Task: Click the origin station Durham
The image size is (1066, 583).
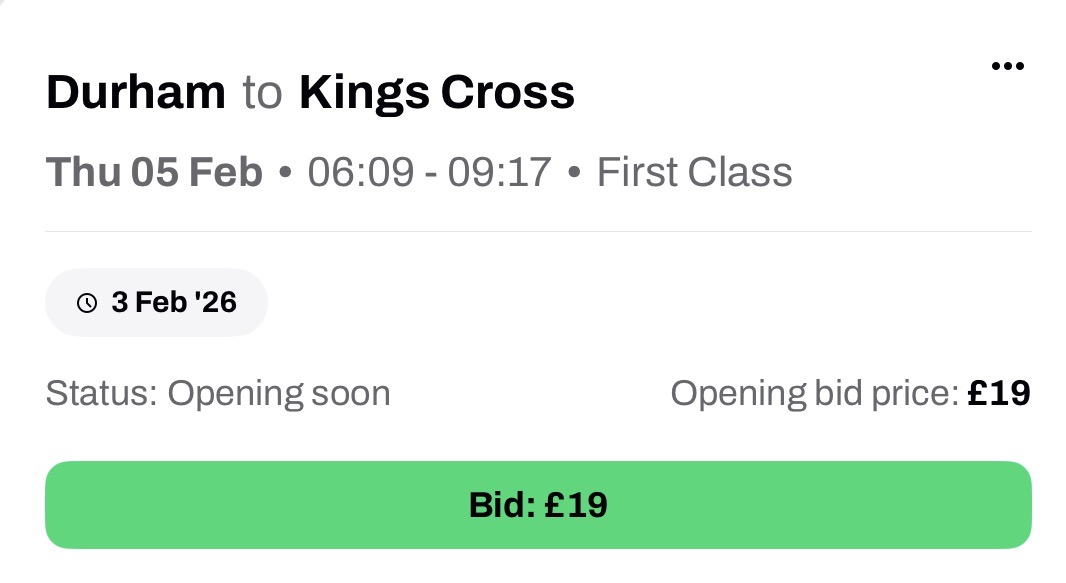Action: [x=136, y=93]
